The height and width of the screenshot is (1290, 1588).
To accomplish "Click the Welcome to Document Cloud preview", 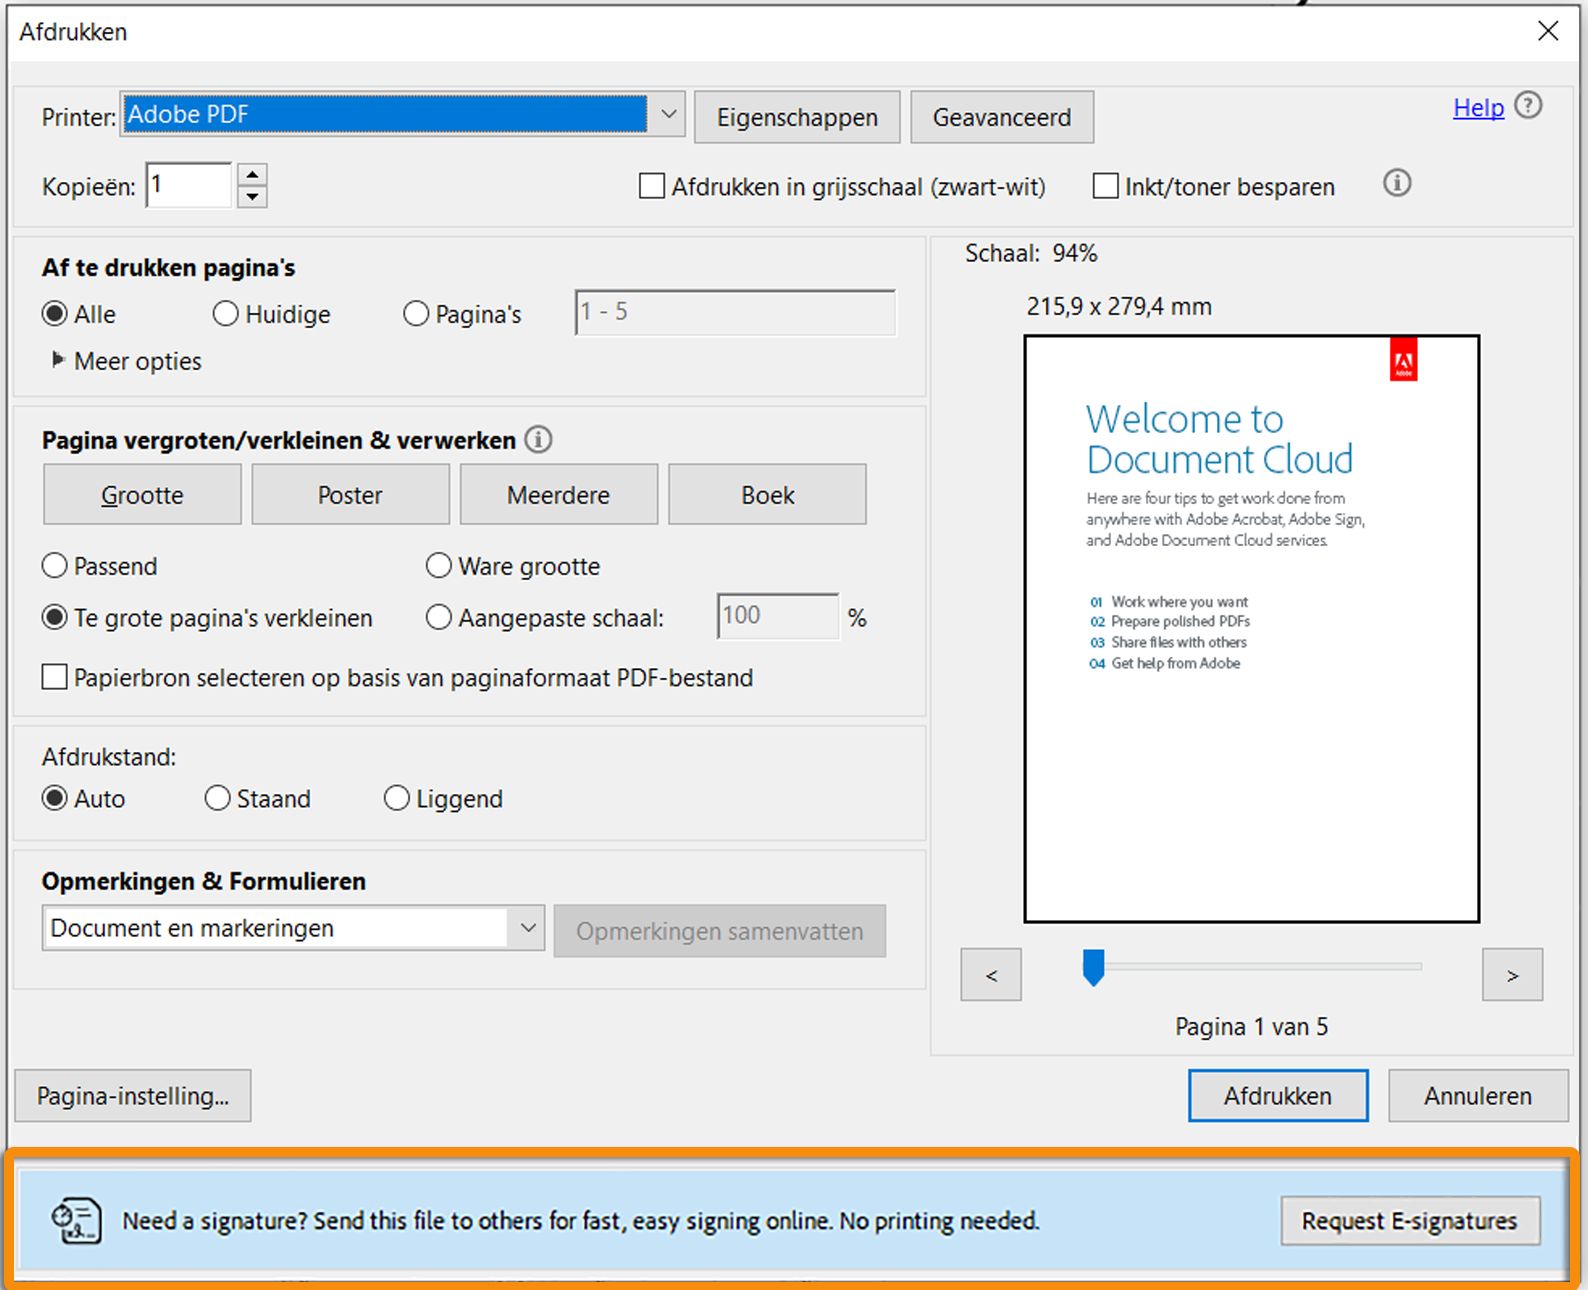I will pos(1252,629).
